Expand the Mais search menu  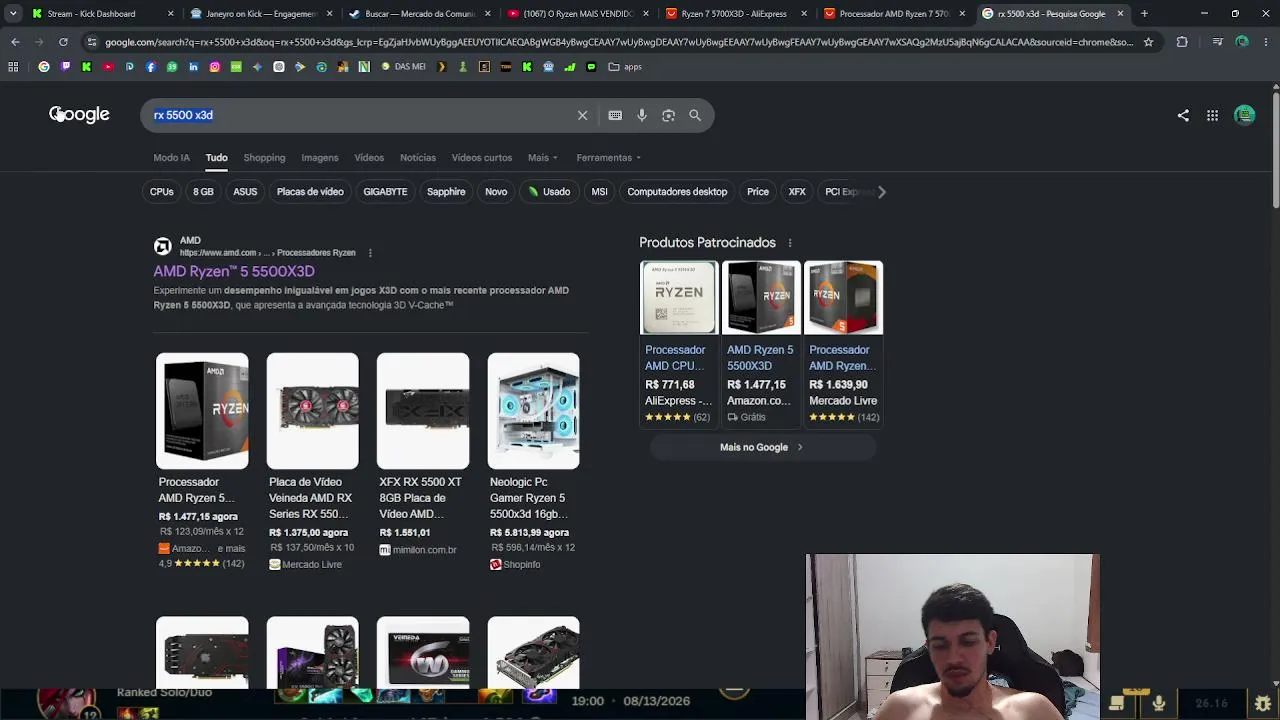(x=543, y=158)
